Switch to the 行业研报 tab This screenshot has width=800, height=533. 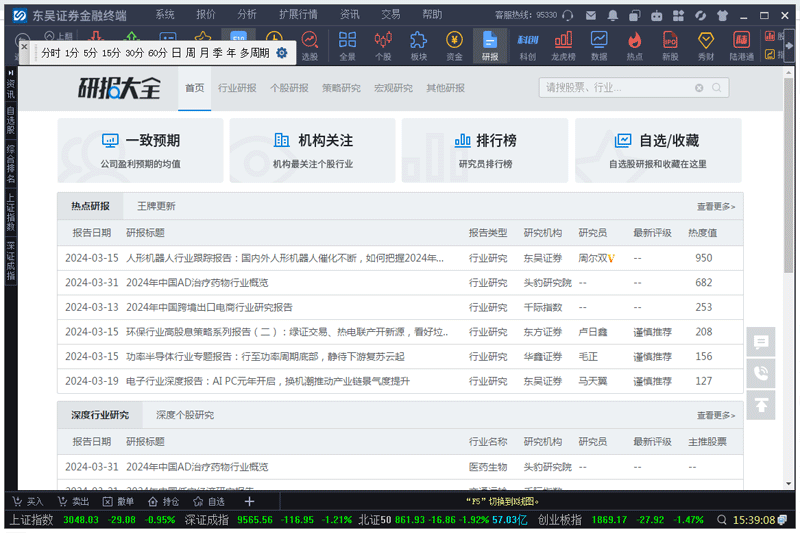pos(237,88)
